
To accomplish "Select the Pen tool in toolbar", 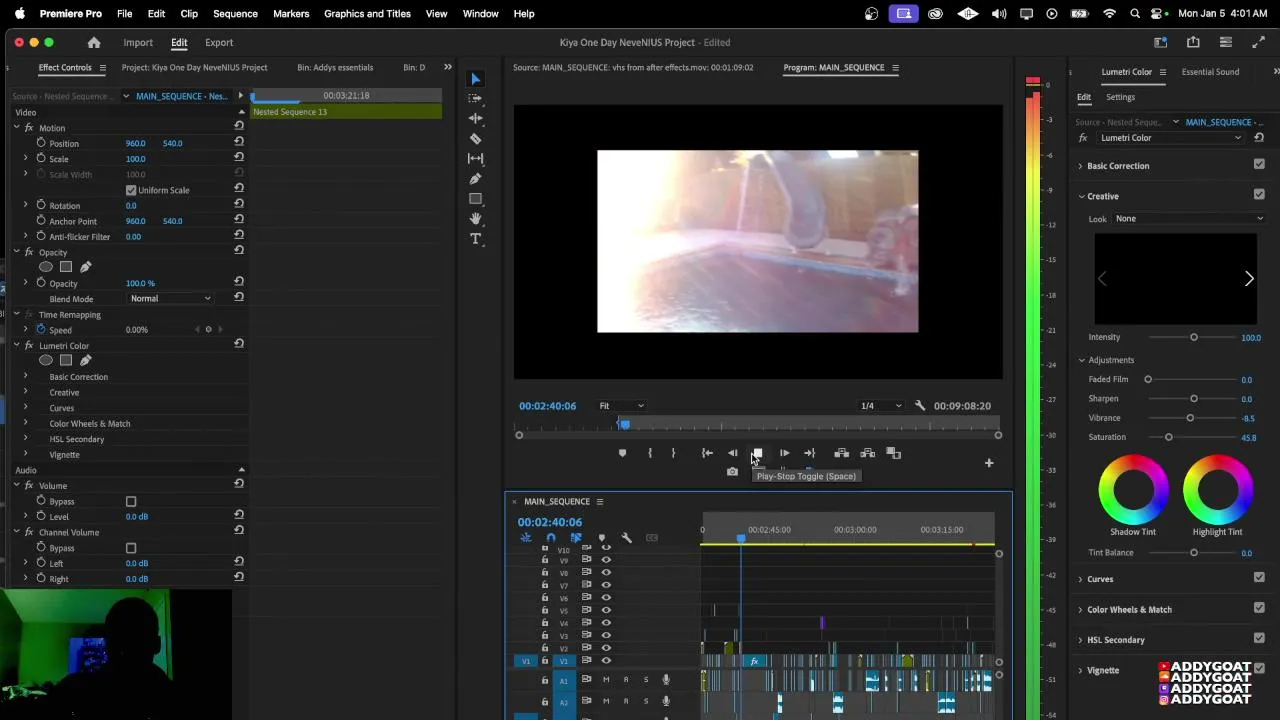I will pos(476,179).
